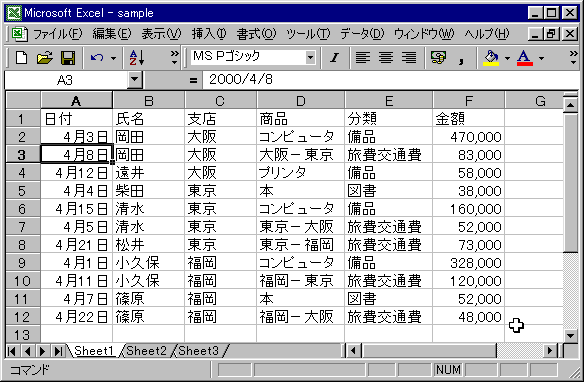Select row 7 header
The width and height of the screenshot is (584, 382).
click(22, 227)
